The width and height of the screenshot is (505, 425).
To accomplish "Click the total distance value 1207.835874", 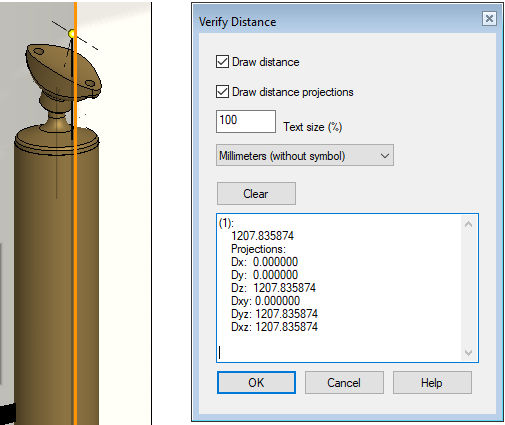I will 262,236.
